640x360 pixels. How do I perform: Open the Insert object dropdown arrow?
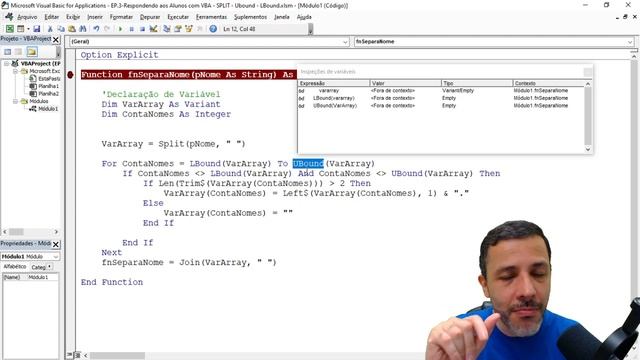[28, 29]
